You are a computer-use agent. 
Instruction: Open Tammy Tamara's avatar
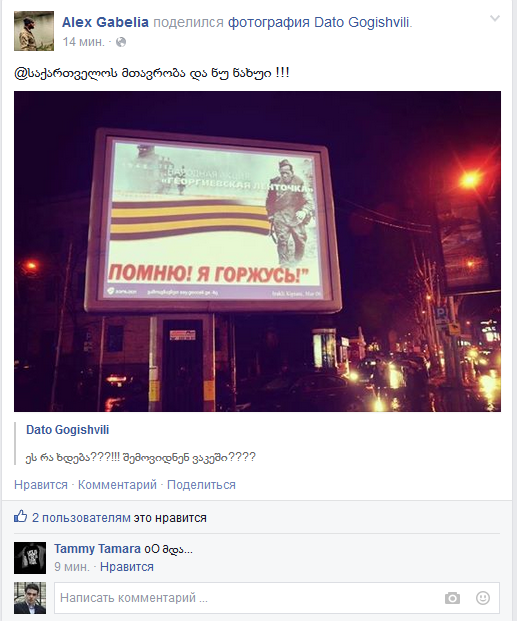[x=30, y=558]
